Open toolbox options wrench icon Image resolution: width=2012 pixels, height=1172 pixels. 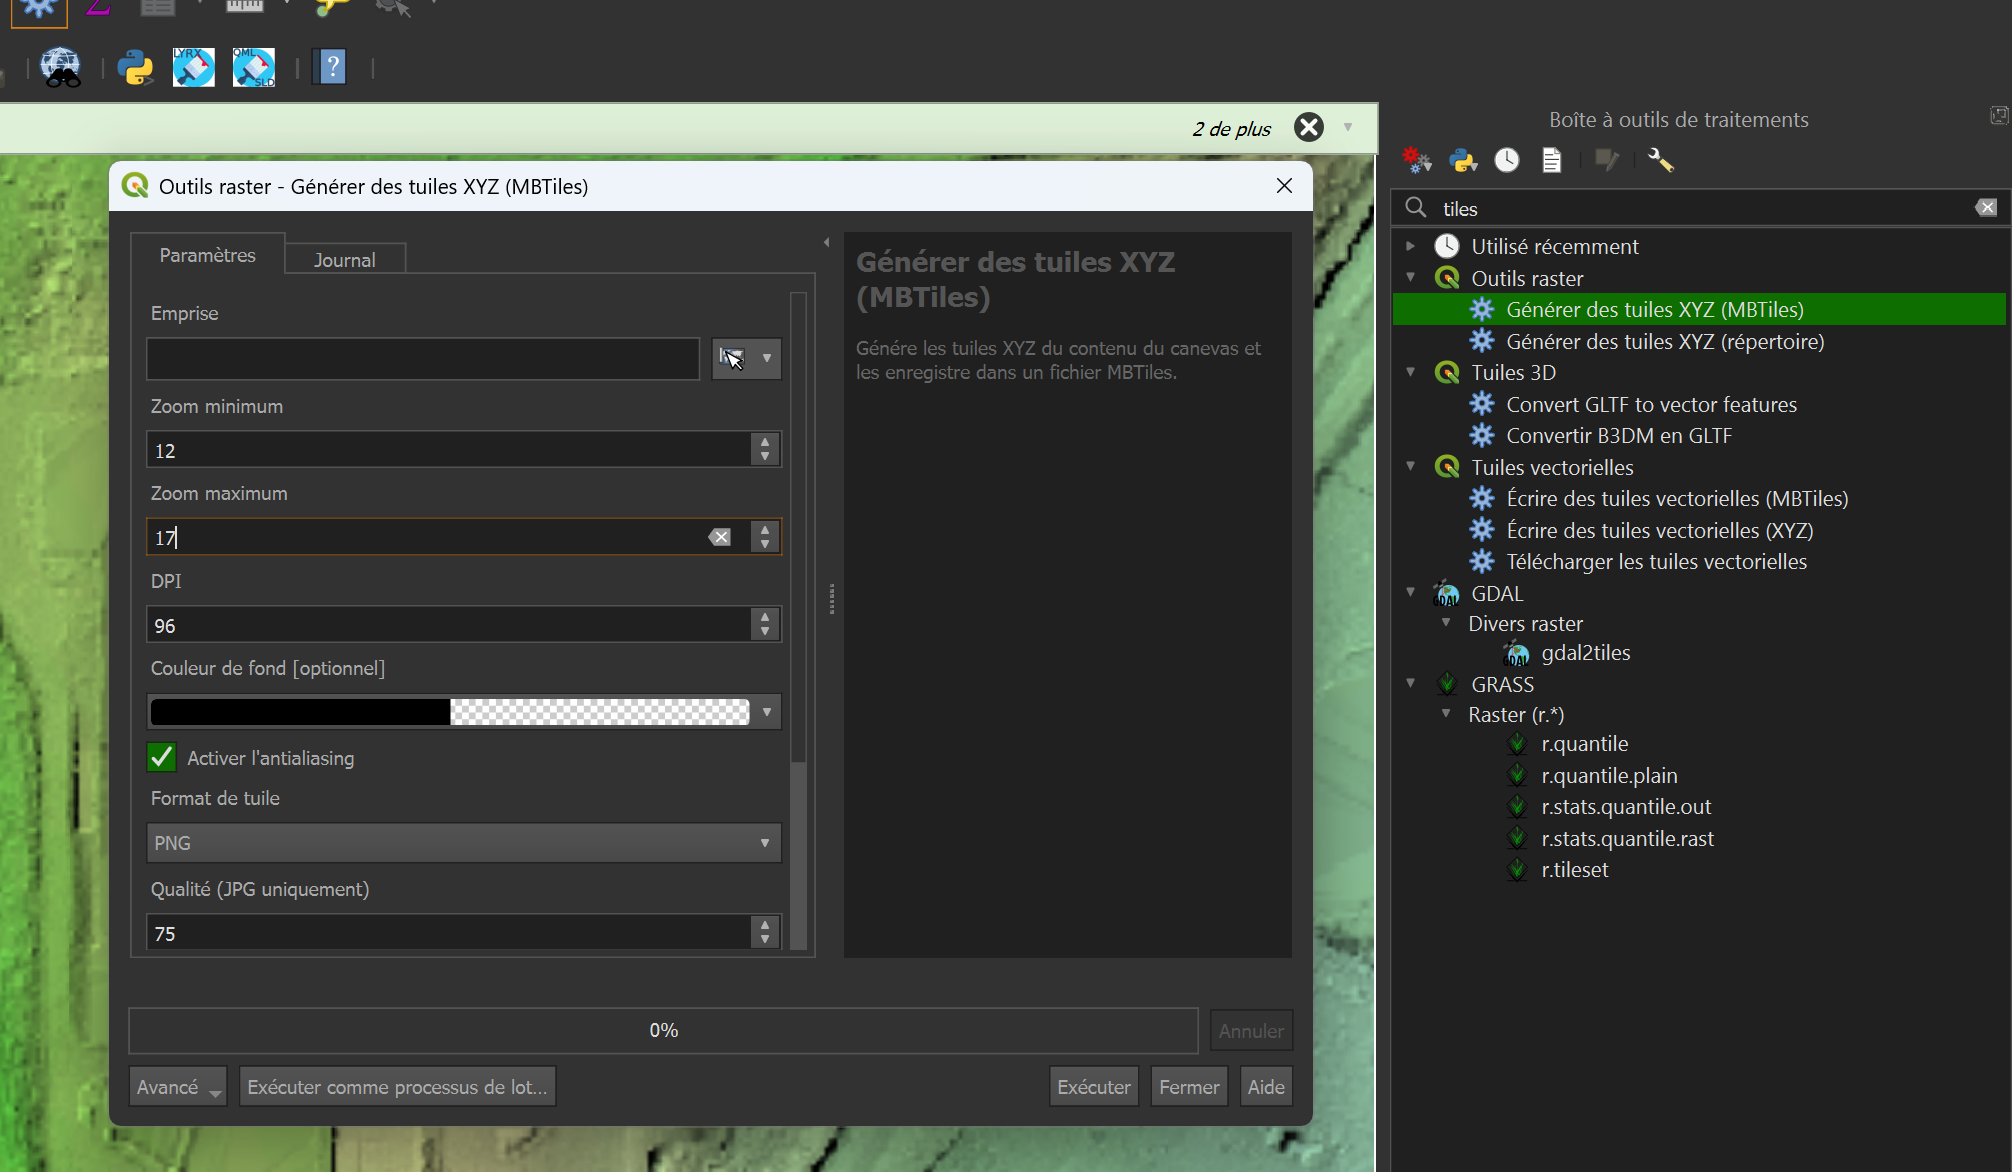click(1660, 160)
